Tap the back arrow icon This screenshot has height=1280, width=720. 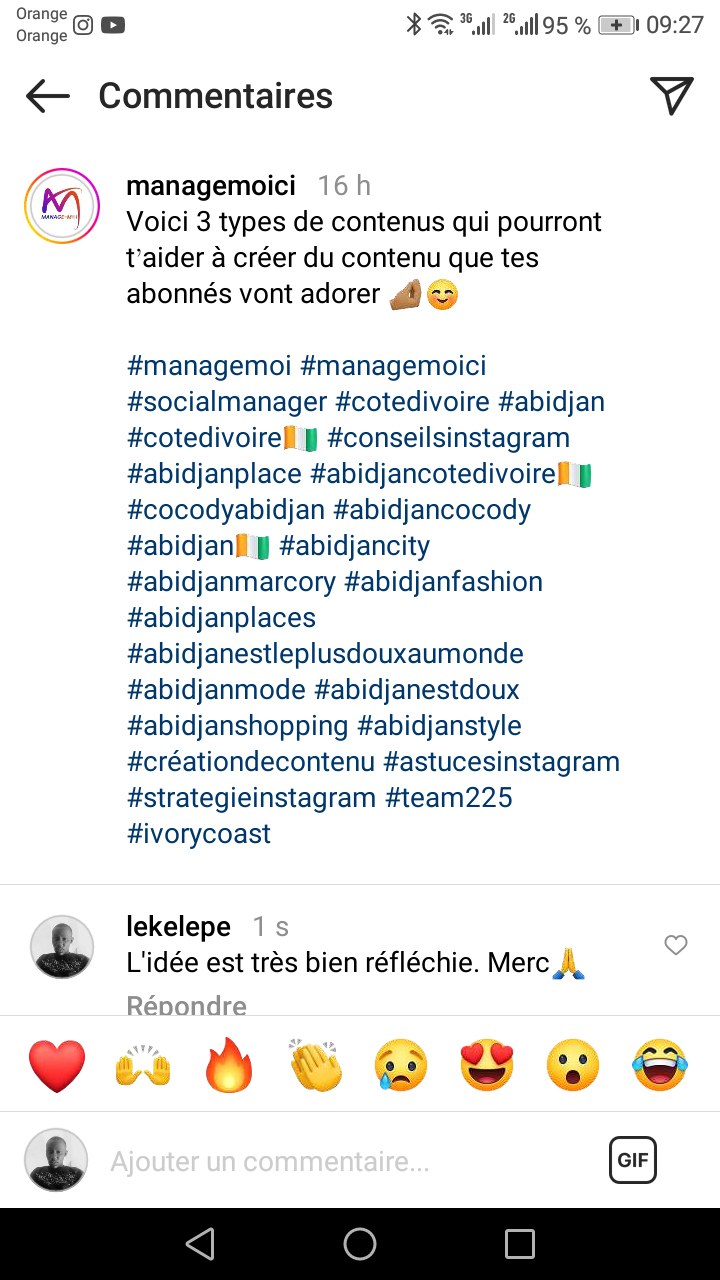point(48,96)
